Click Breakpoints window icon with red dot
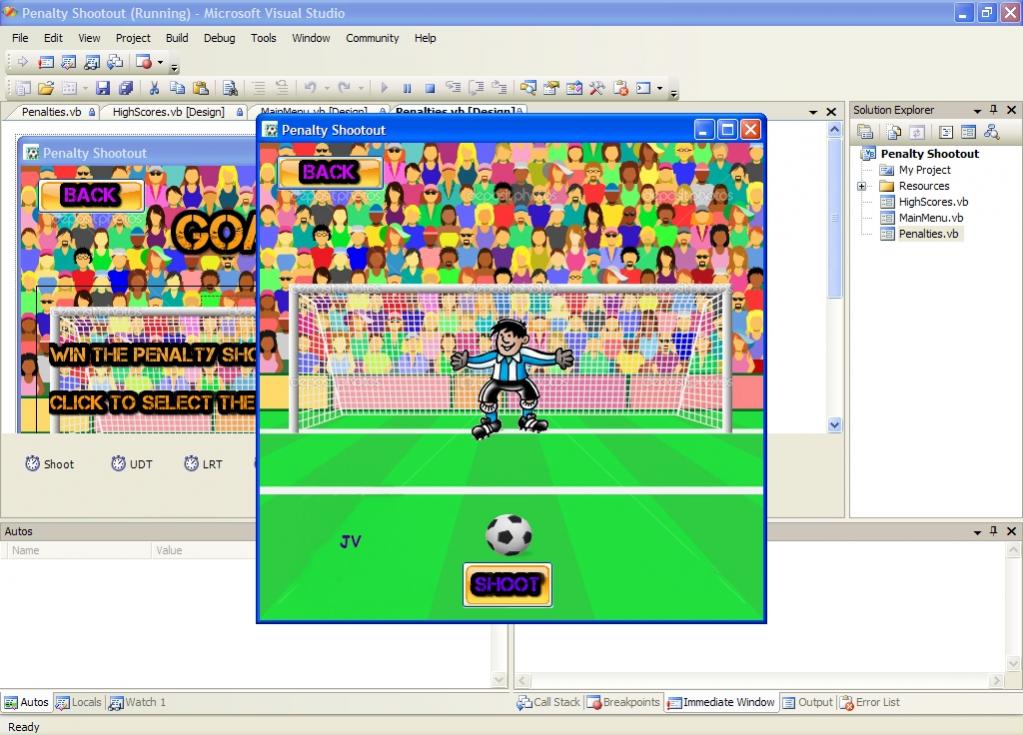The height and width of the screenshot is (735, 1023). click(144, 62)
